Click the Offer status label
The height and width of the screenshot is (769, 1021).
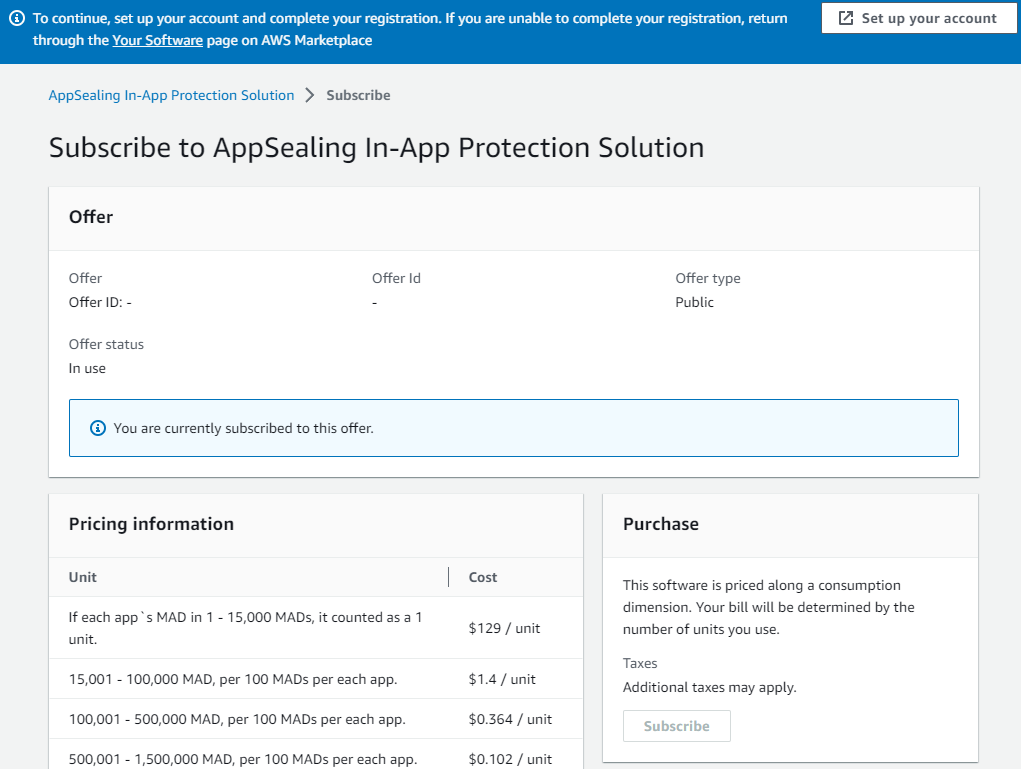[x=106, y=344]
